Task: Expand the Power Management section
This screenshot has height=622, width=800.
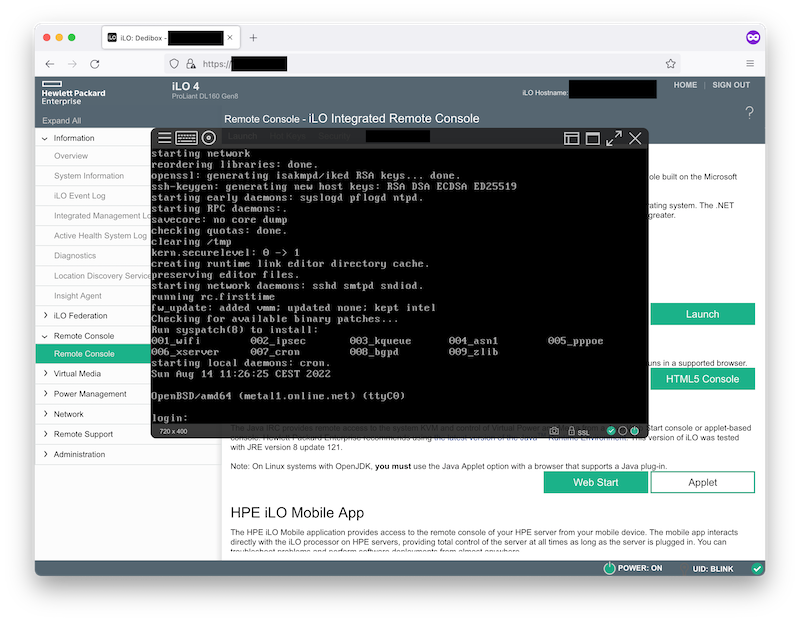Action: pyautogui.click(x=45, y=393)
